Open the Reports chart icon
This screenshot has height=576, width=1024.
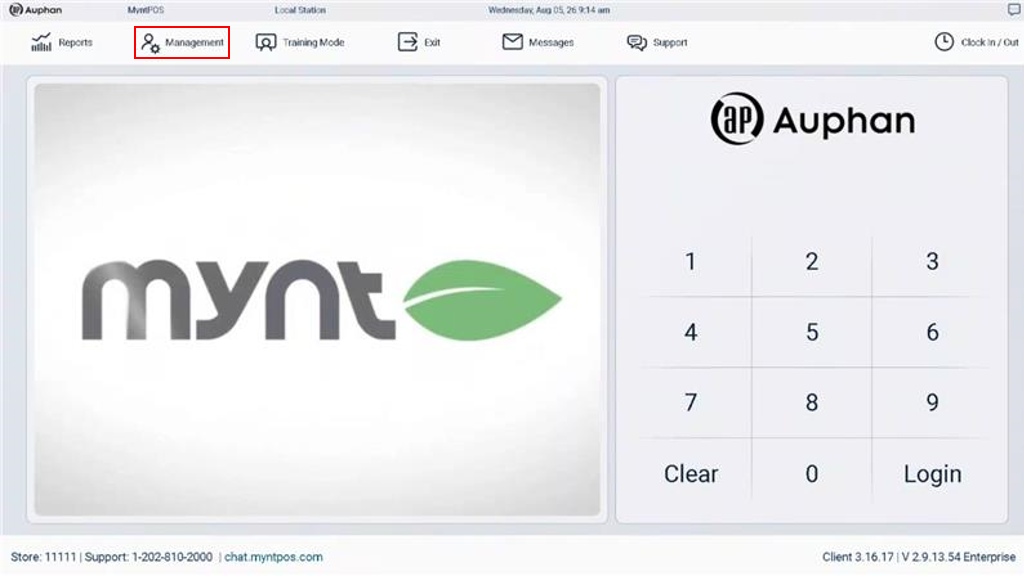pyautogui.click(x=41, y=42)
